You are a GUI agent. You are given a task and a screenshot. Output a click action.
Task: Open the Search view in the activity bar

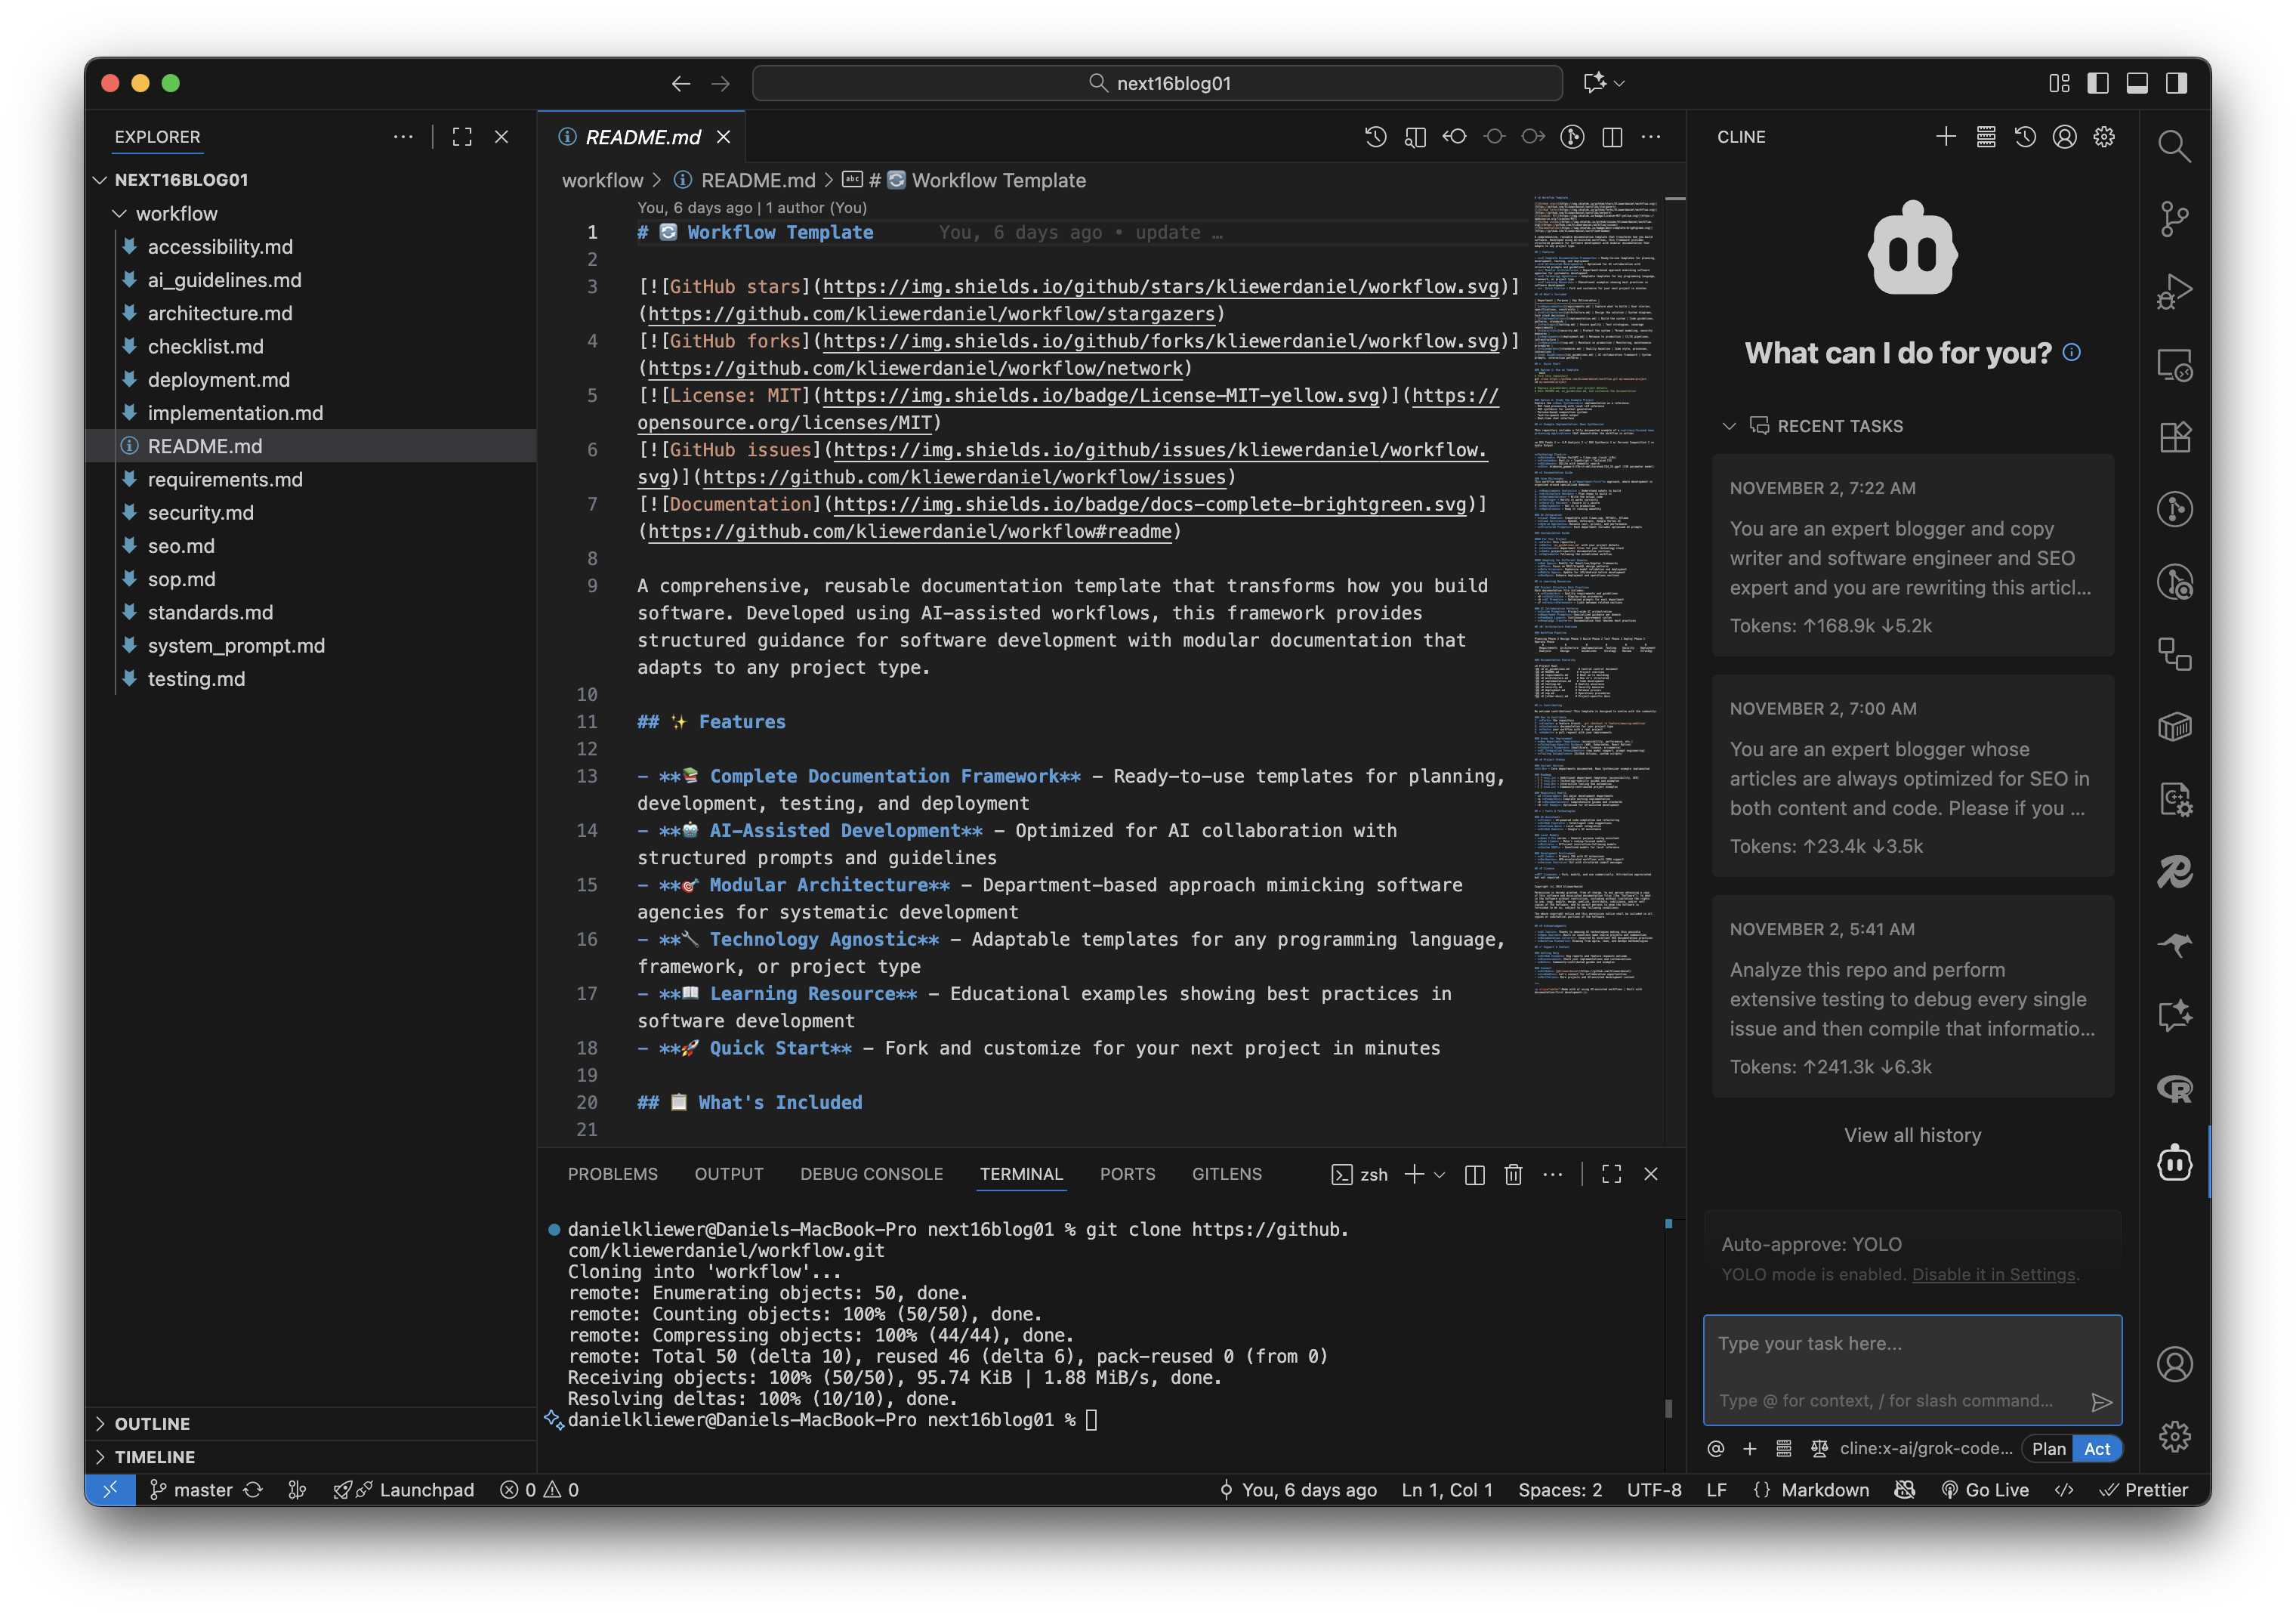coord(2175,146)
